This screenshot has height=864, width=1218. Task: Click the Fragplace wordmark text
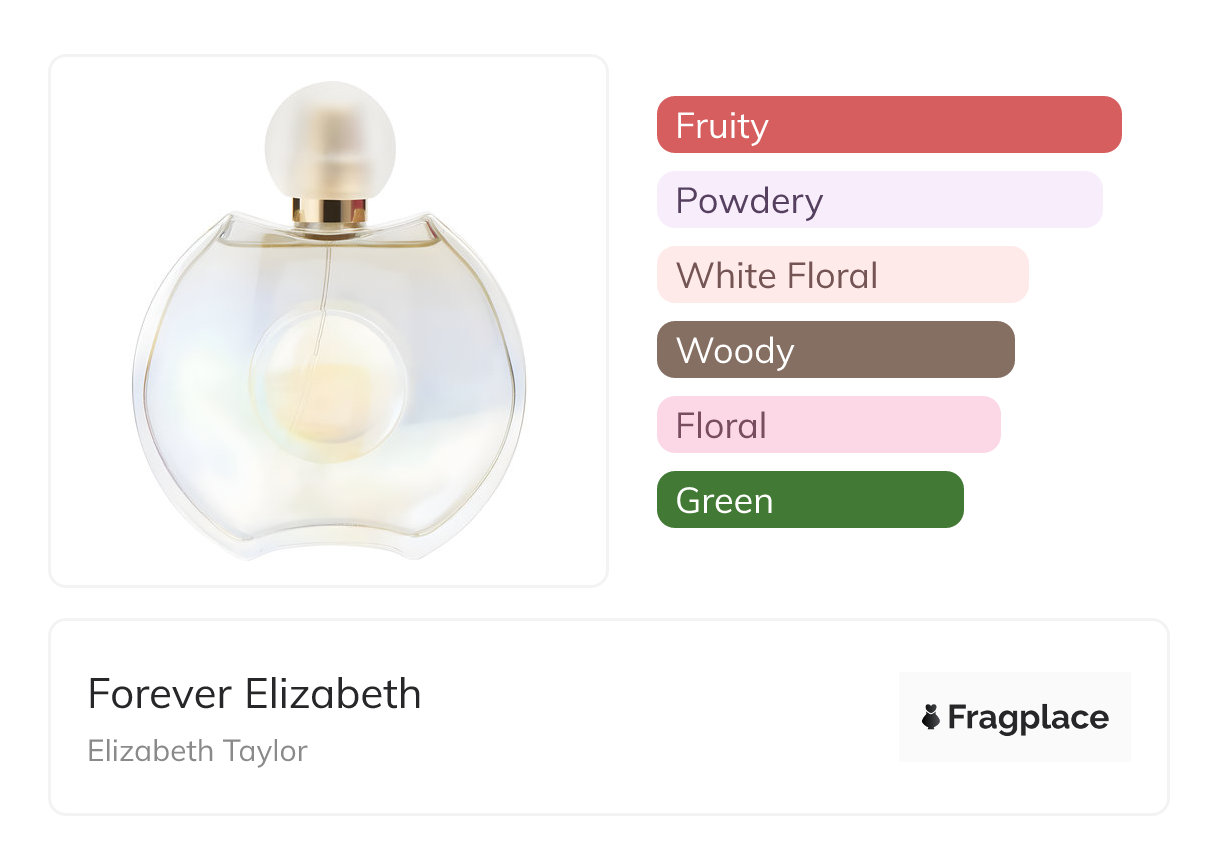1028,718
